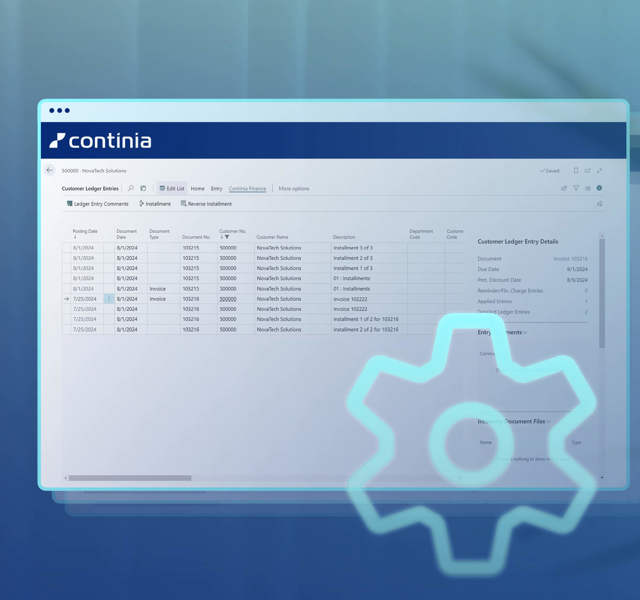
Task: Switch to the Continia Finance tab
Action: pyautogui.click(x=247, y=188)
